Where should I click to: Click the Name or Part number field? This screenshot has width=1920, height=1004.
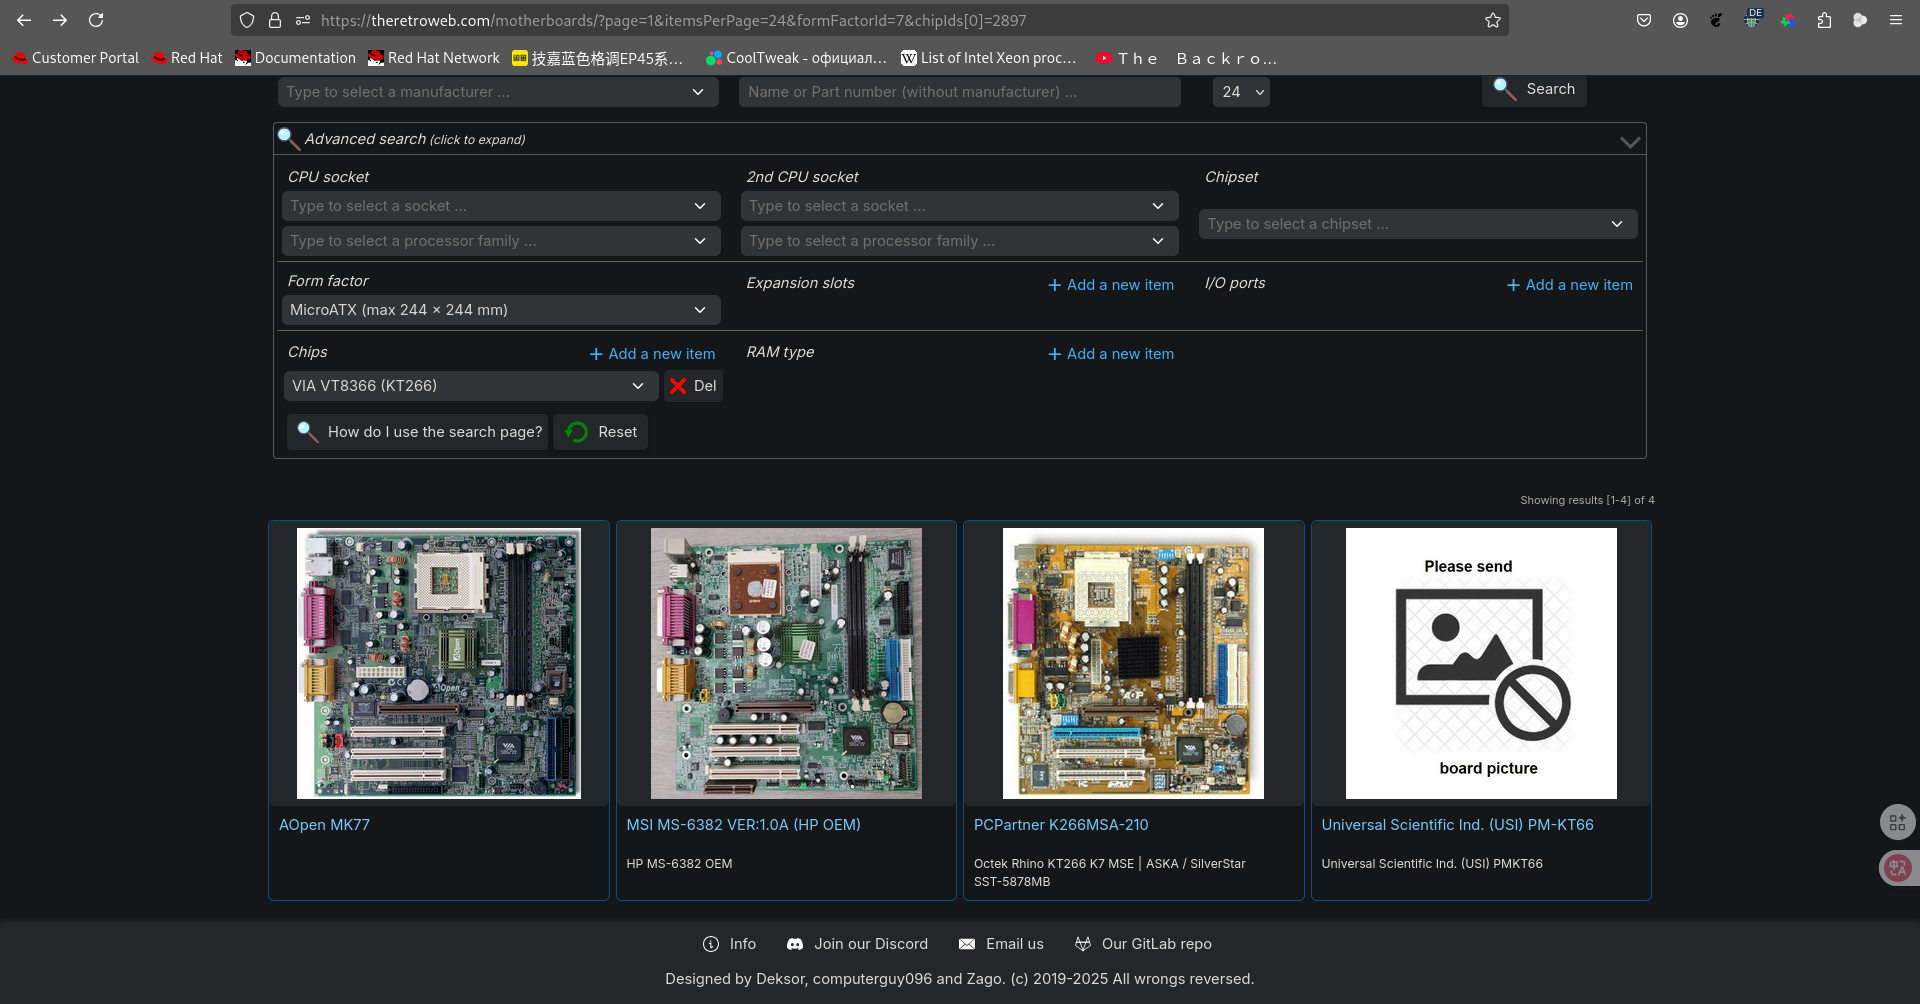[959, 92]
